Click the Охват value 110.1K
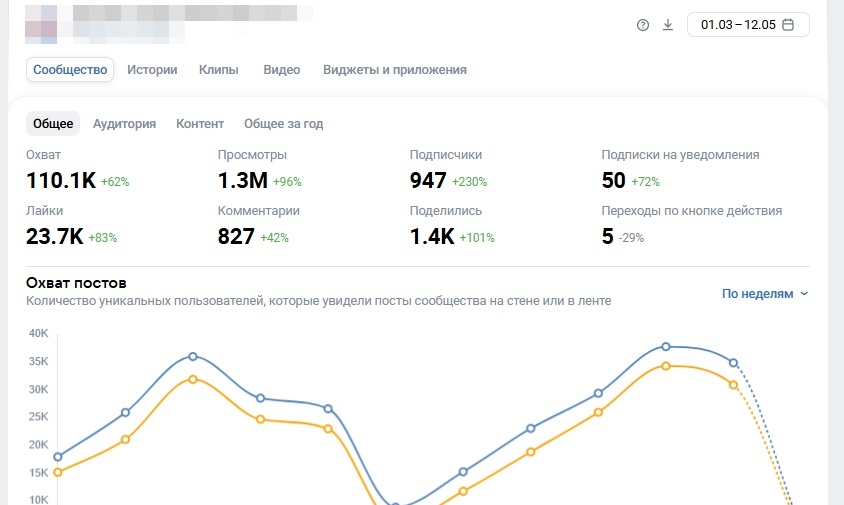The image size is (844, 505). click(x=61, y=180)
